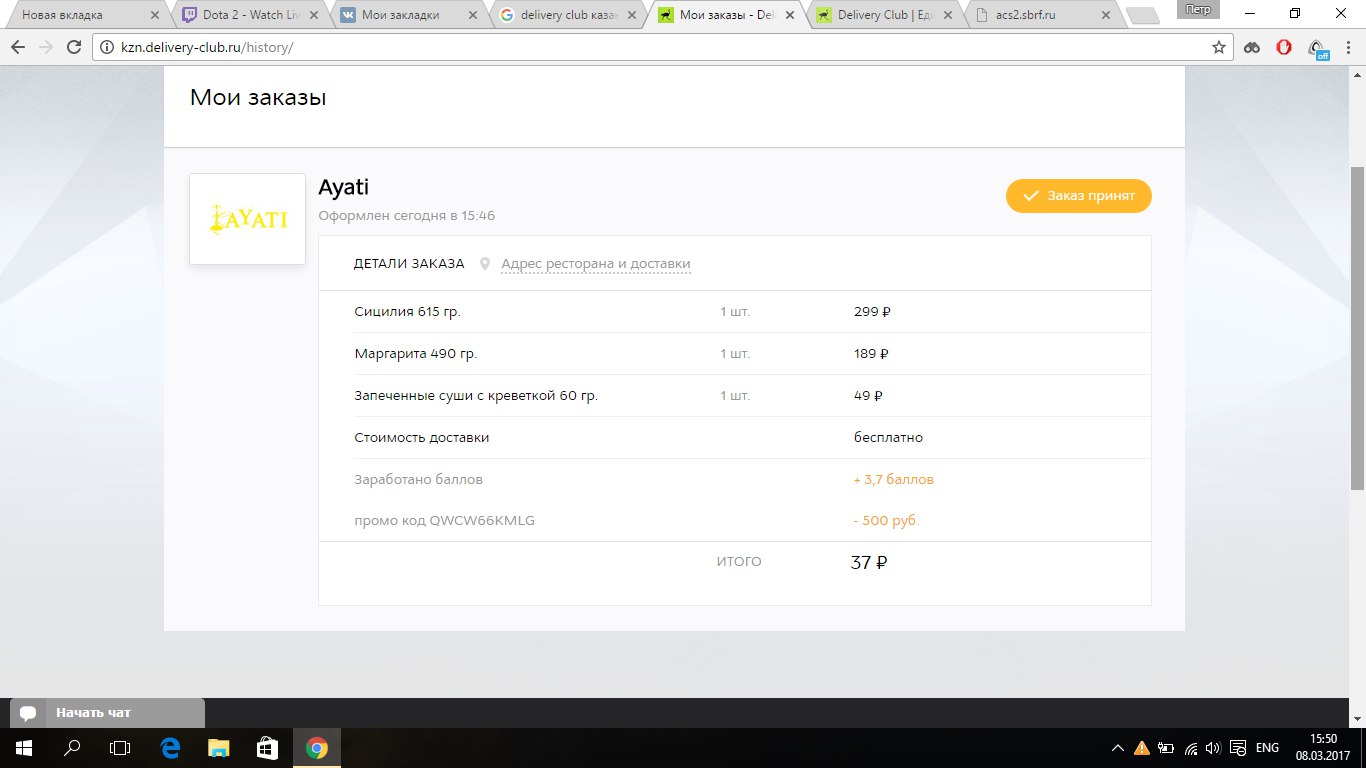The image size is (1366, 768).
Task: Reload the page with refresh icon
Action: point(74,47)
